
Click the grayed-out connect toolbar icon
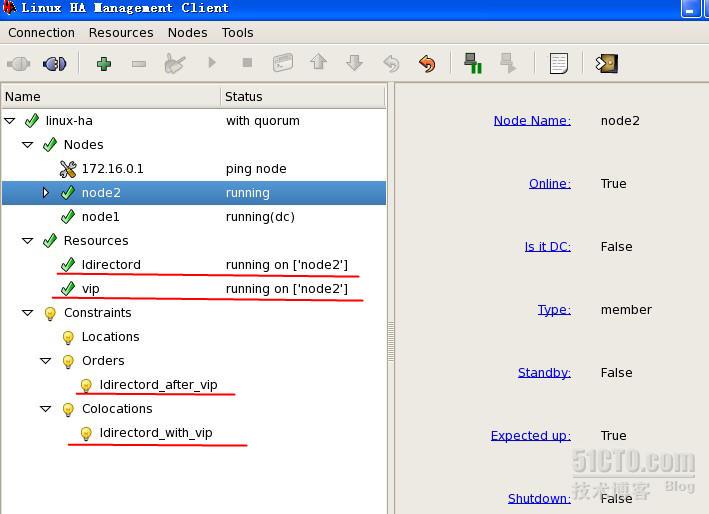pos(19,64)
